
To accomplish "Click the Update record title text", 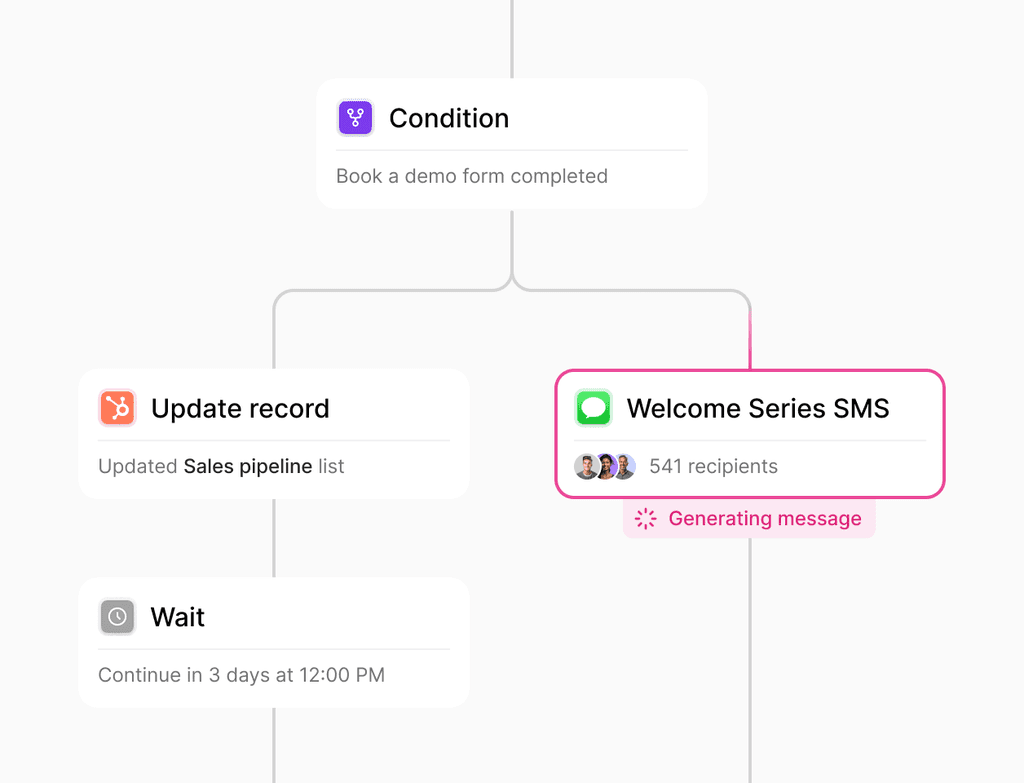I will (x=240, y=408).
